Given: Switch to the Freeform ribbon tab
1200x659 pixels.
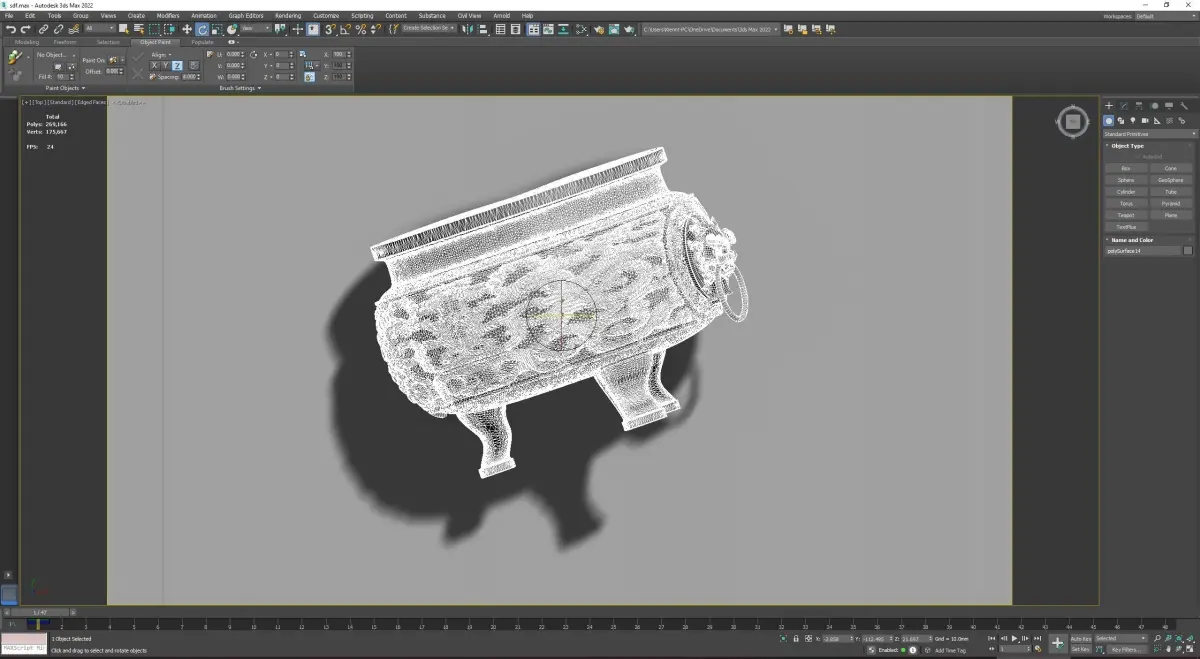Looking at the screenshot, I should (x=64, y=42).
